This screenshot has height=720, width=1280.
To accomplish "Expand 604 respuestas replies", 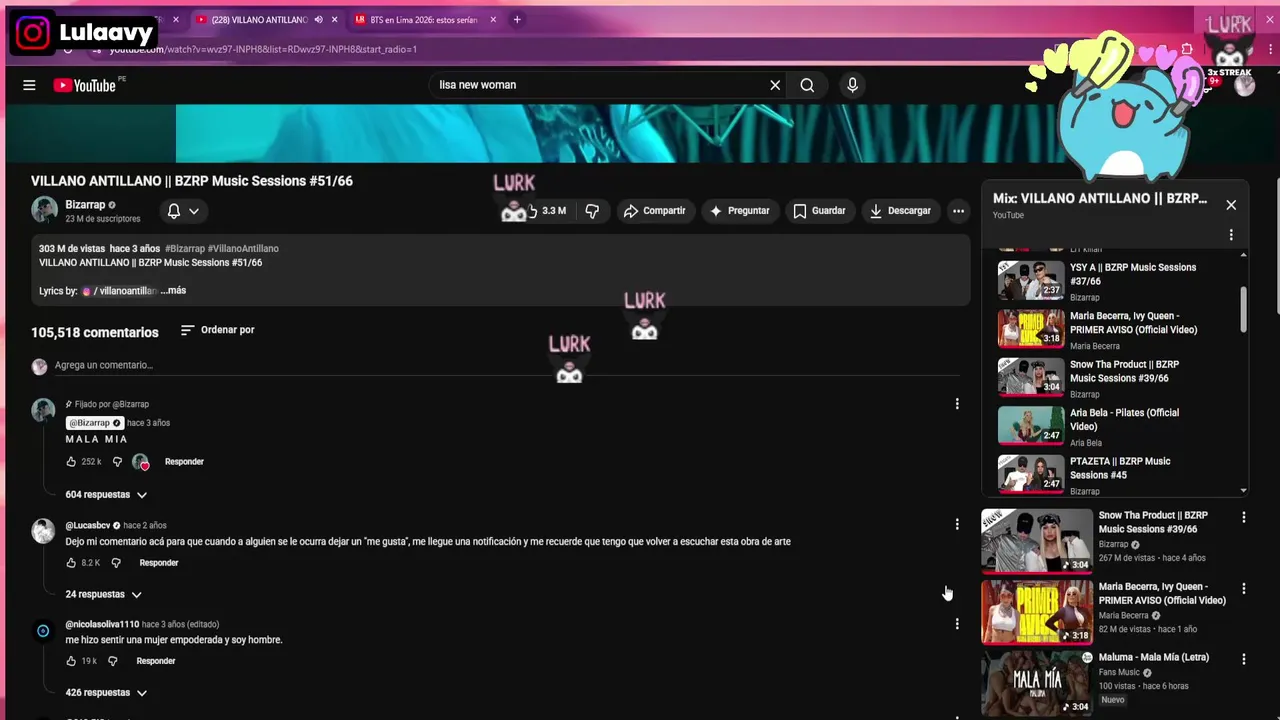I will tap(106, 495).
